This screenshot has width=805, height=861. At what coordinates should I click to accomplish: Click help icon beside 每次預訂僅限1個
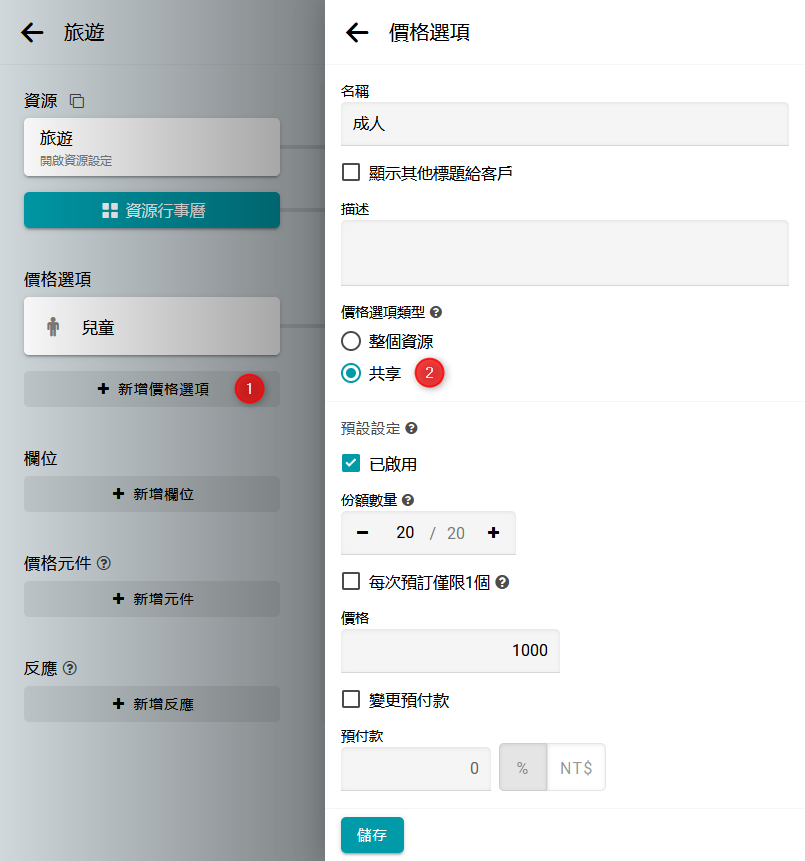coord(502,582)
